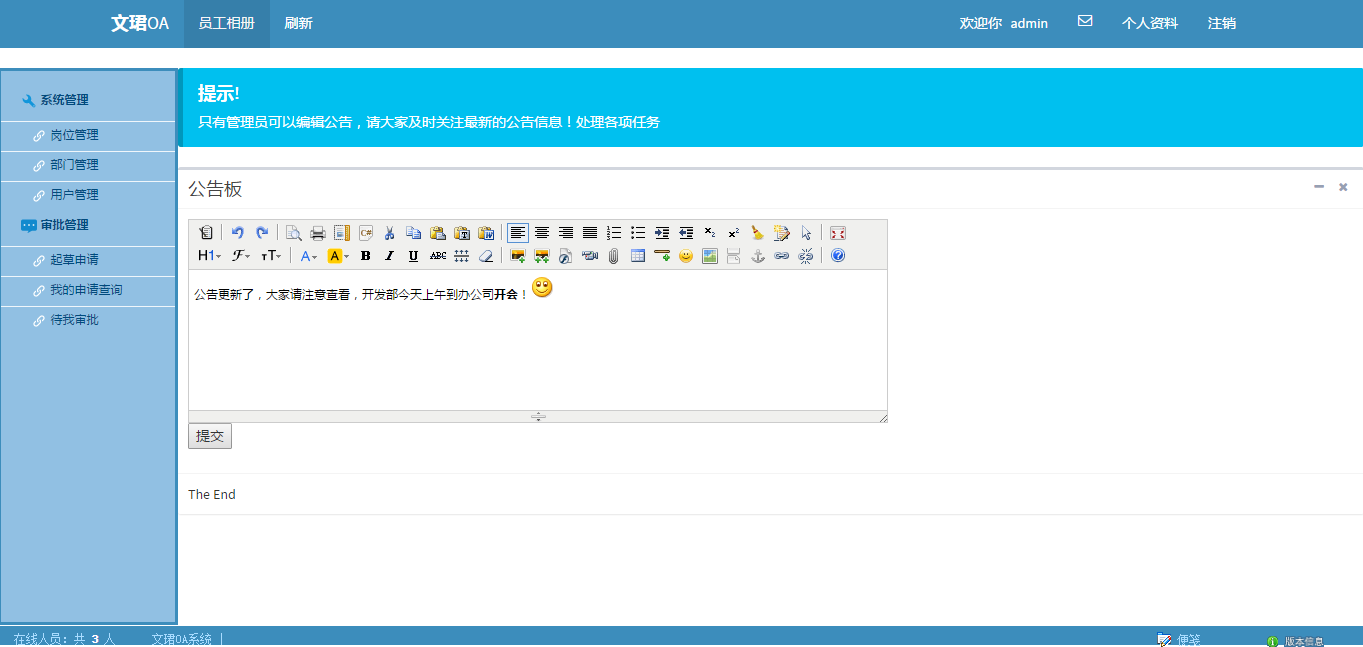This screenshot has height=647, width=1363.
Task: Click 刷新 in the top navigation
Action: tap(298, 23)
